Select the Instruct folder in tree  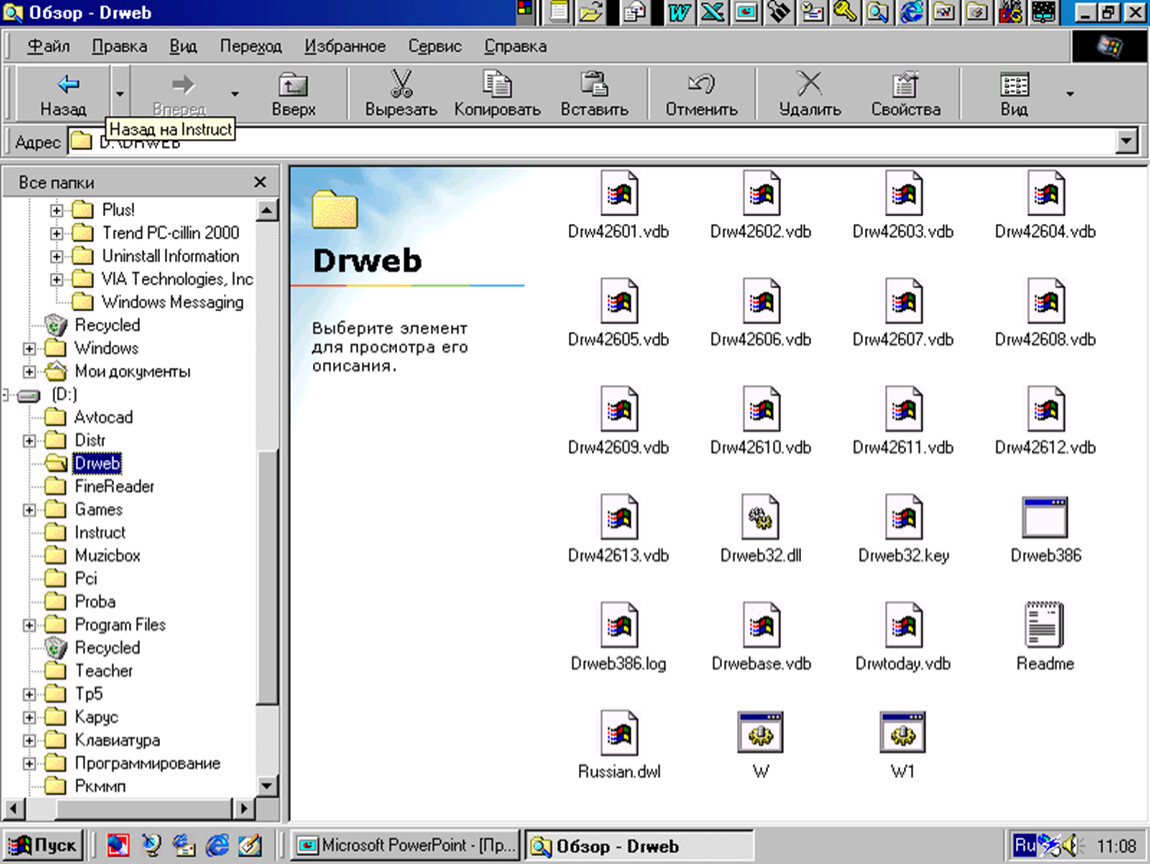(x=100, y=532)
